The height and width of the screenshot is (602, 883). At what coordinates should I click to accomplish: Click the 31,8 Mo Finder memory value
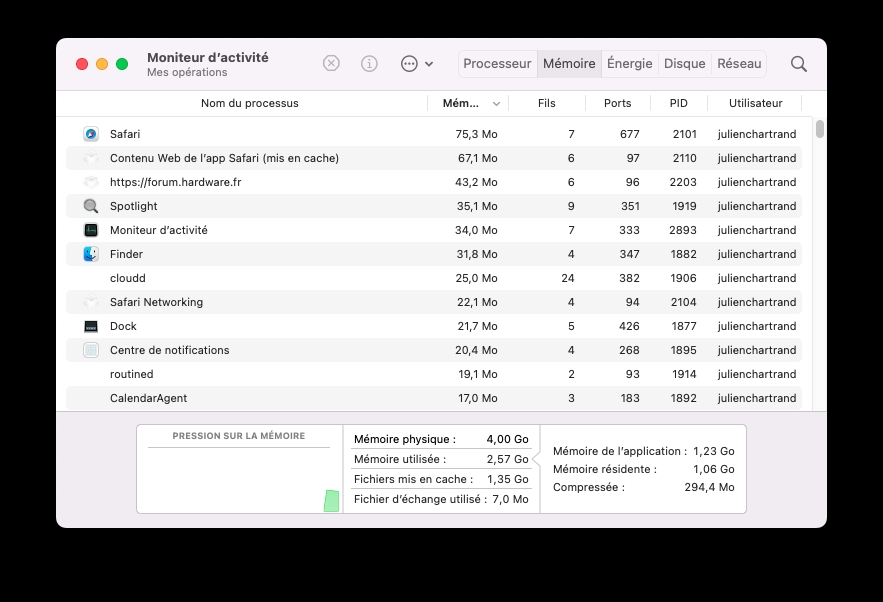click(477, 254)
